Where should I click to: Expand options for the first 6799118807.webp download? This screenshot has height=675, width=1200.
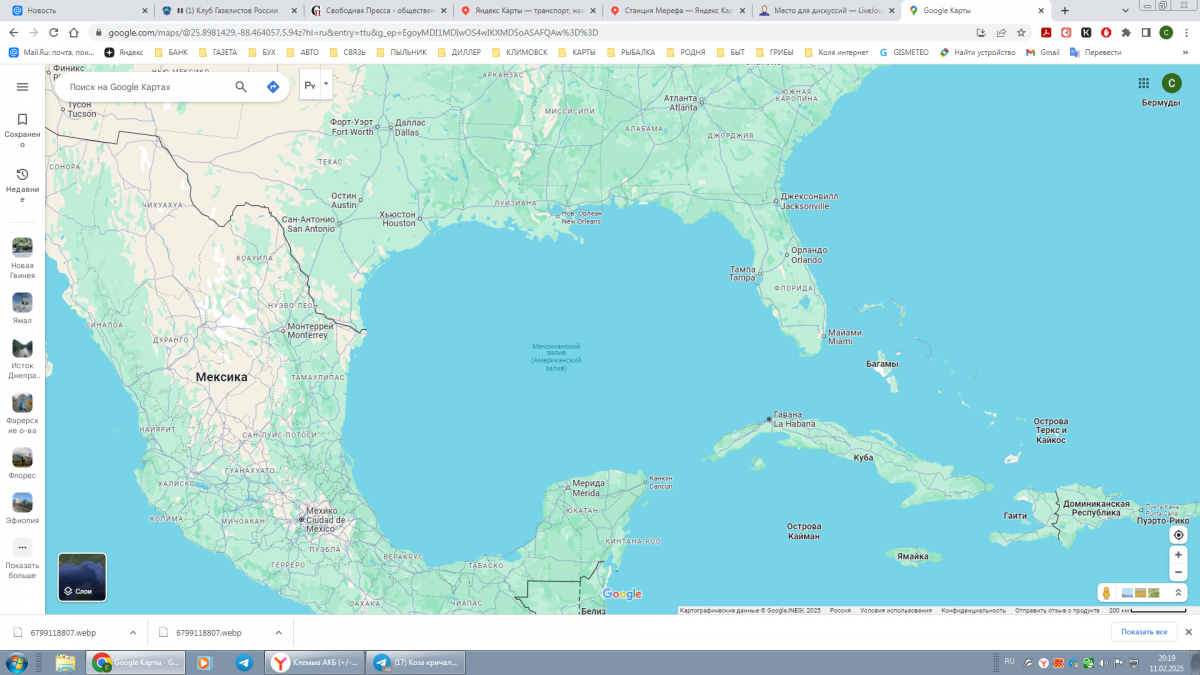133,632
